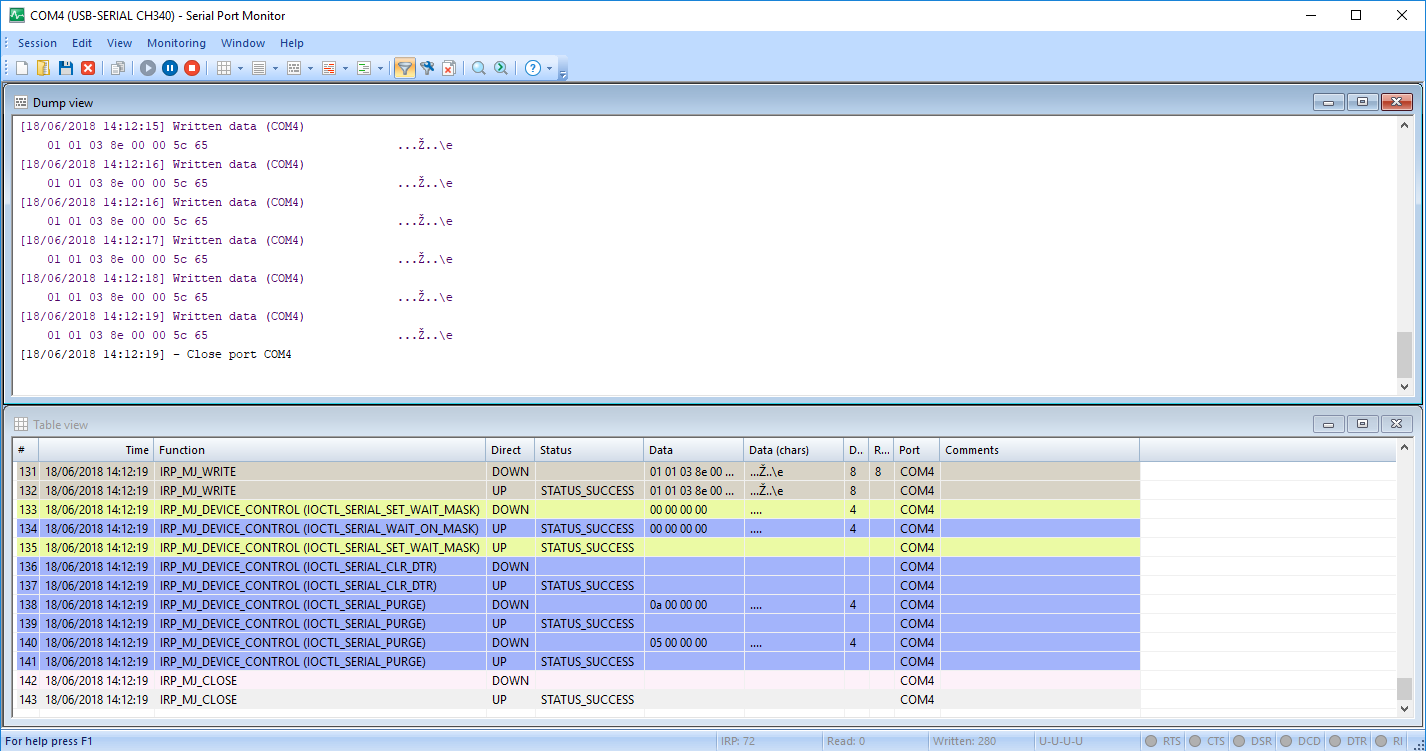
Task: Open the dropdown arrow beside the Terminal view icon
Action: pyautogui.click(x=345, y=68)
